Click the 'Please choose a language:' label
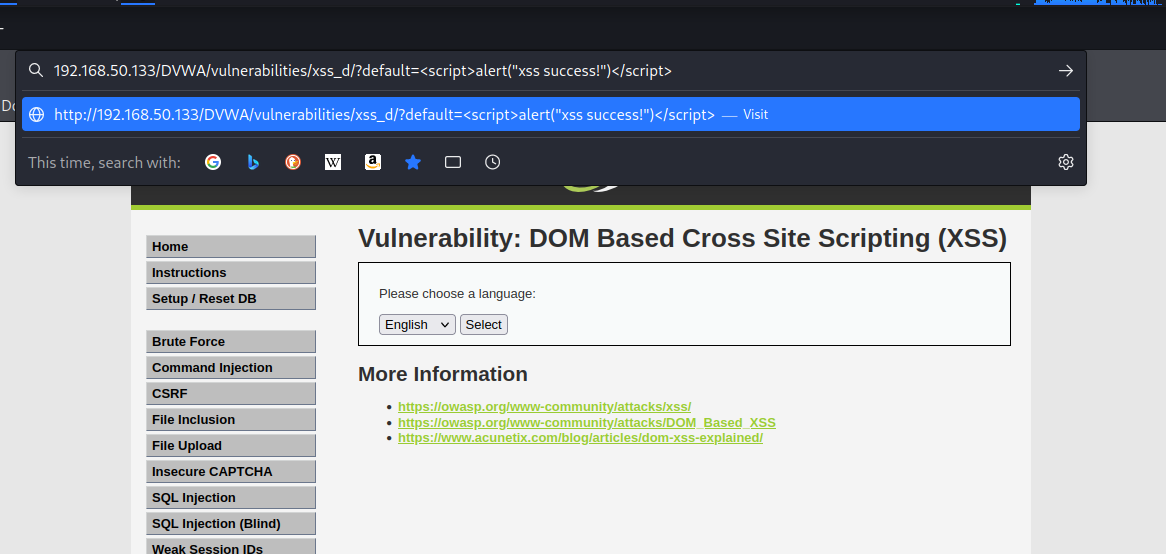This screenshot has width=1166, height=554. [457, 294]
